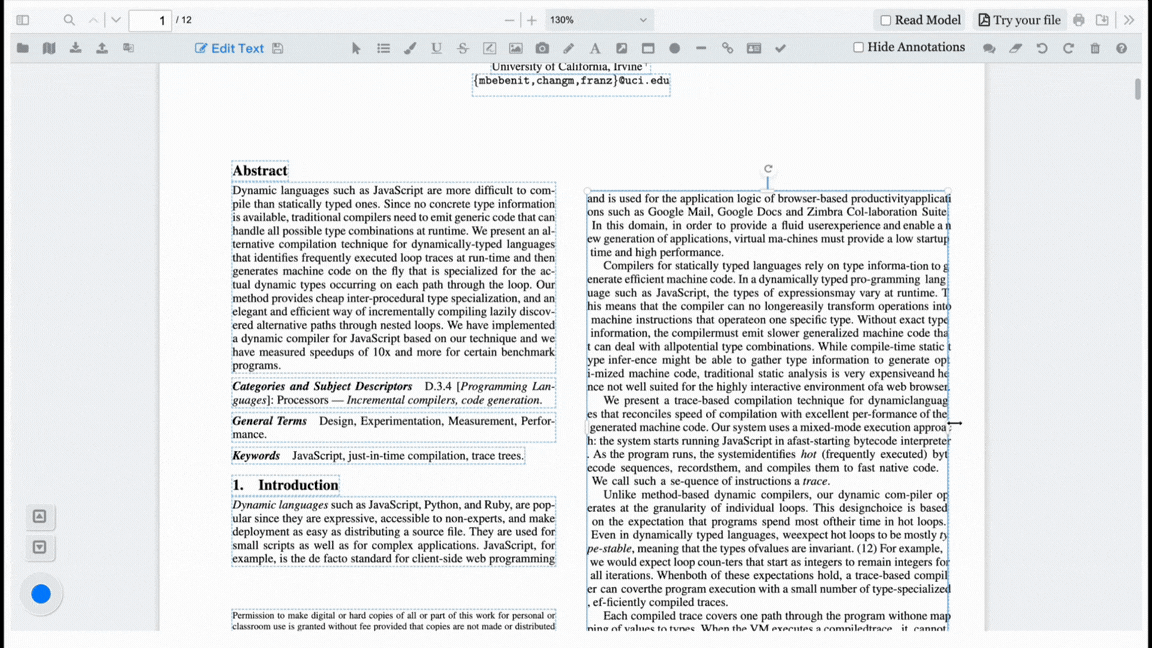Open the comments panel icon
The width and height of the screenshot is (1152, 648).
(x=989, y=48)
